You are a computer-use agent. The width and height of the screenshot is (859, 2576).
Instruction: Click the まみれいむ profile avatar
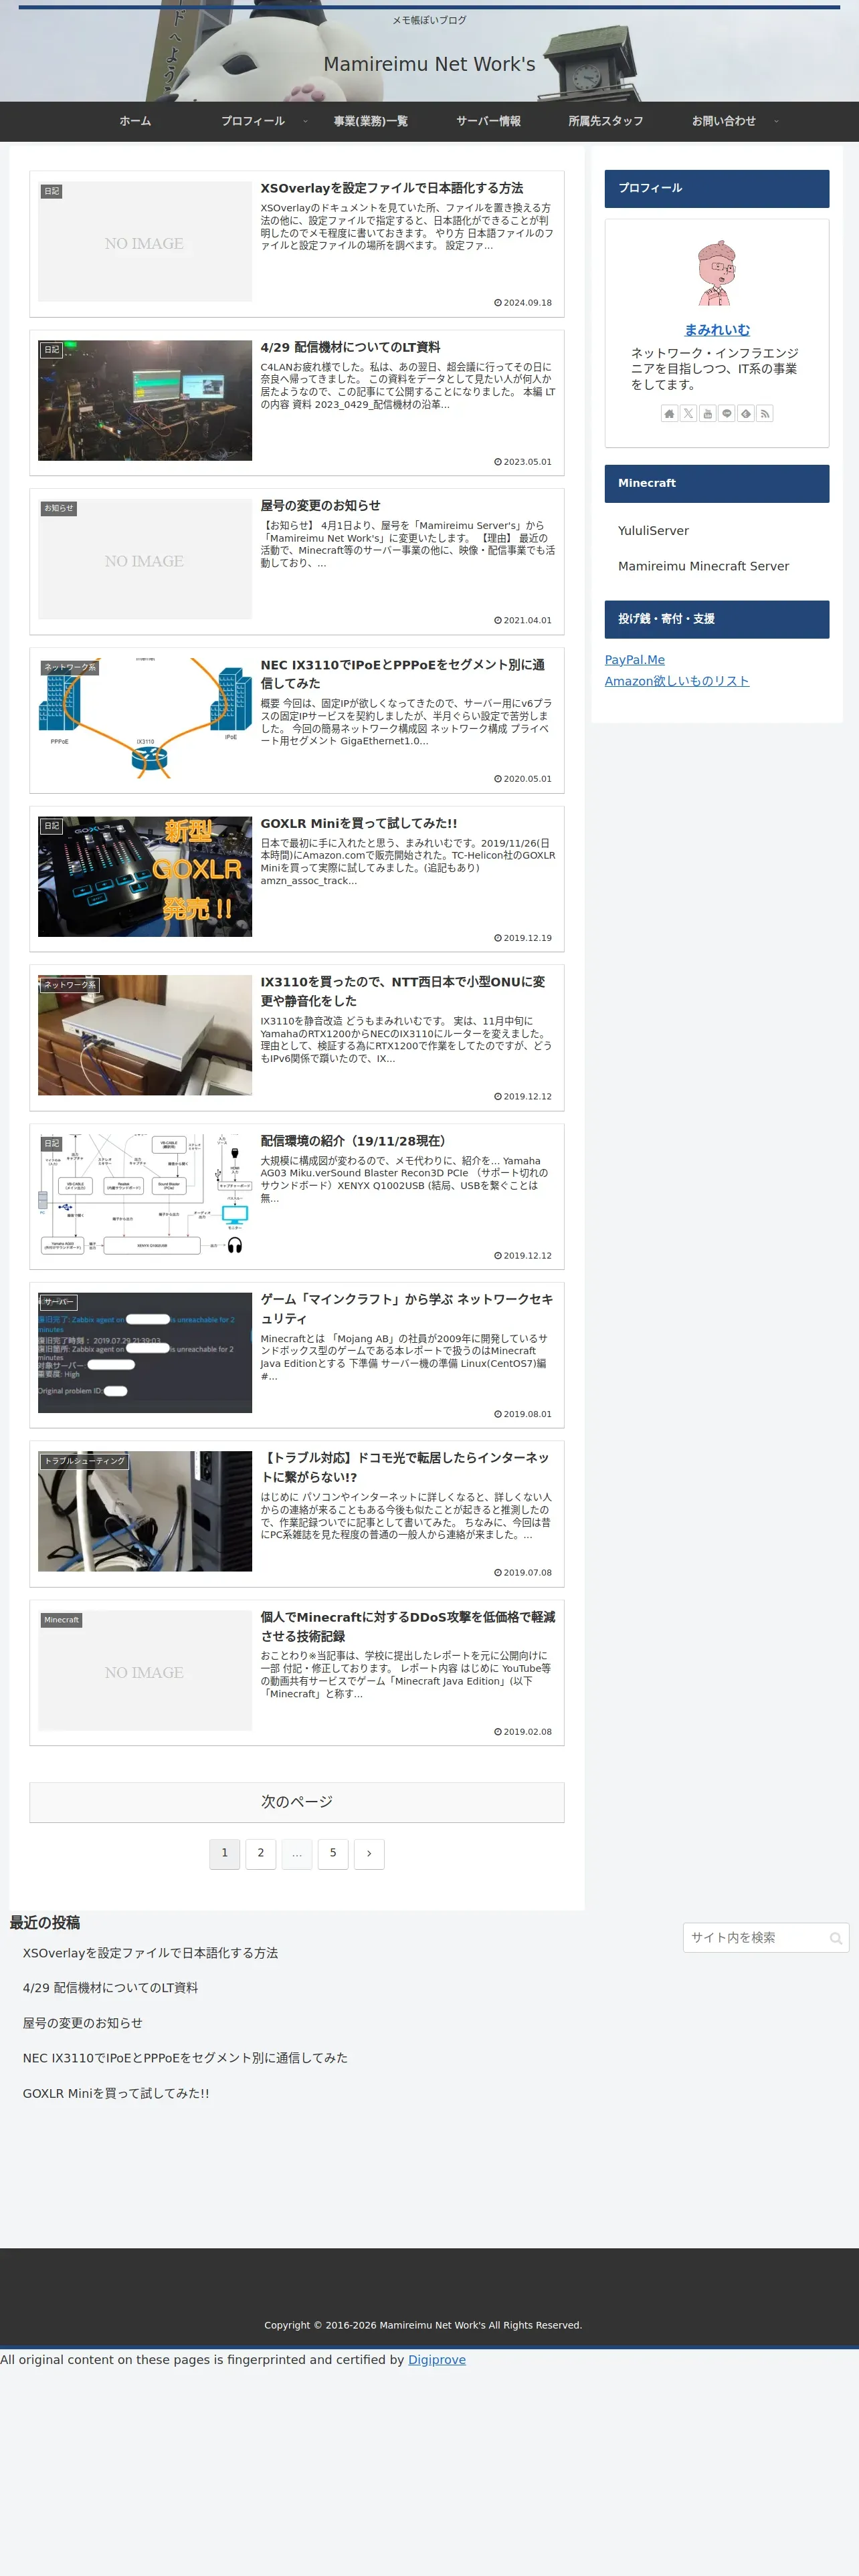pyautogui.click(x=716, y=272)
